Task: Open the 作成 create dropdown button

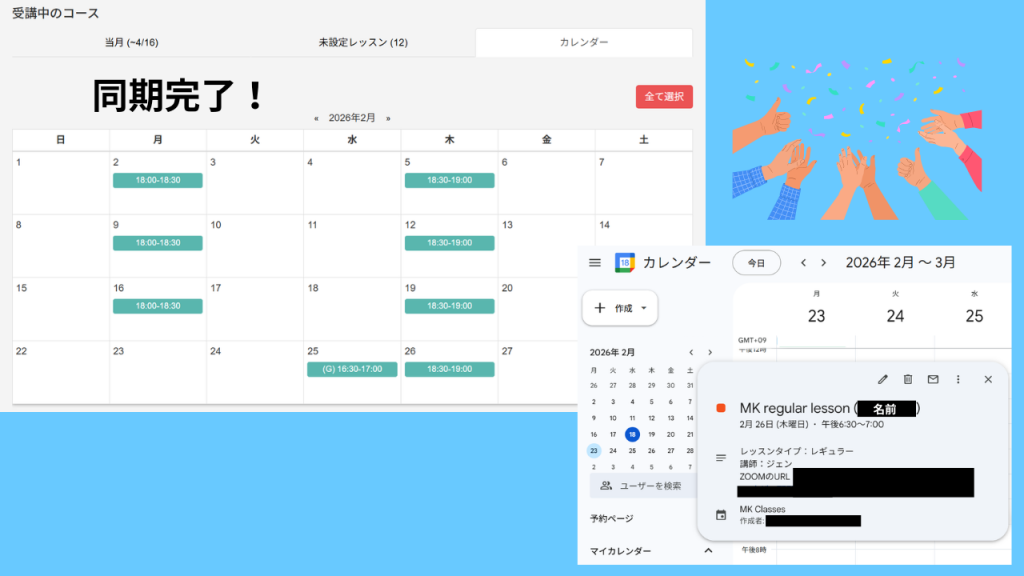Action: (620, 308)
